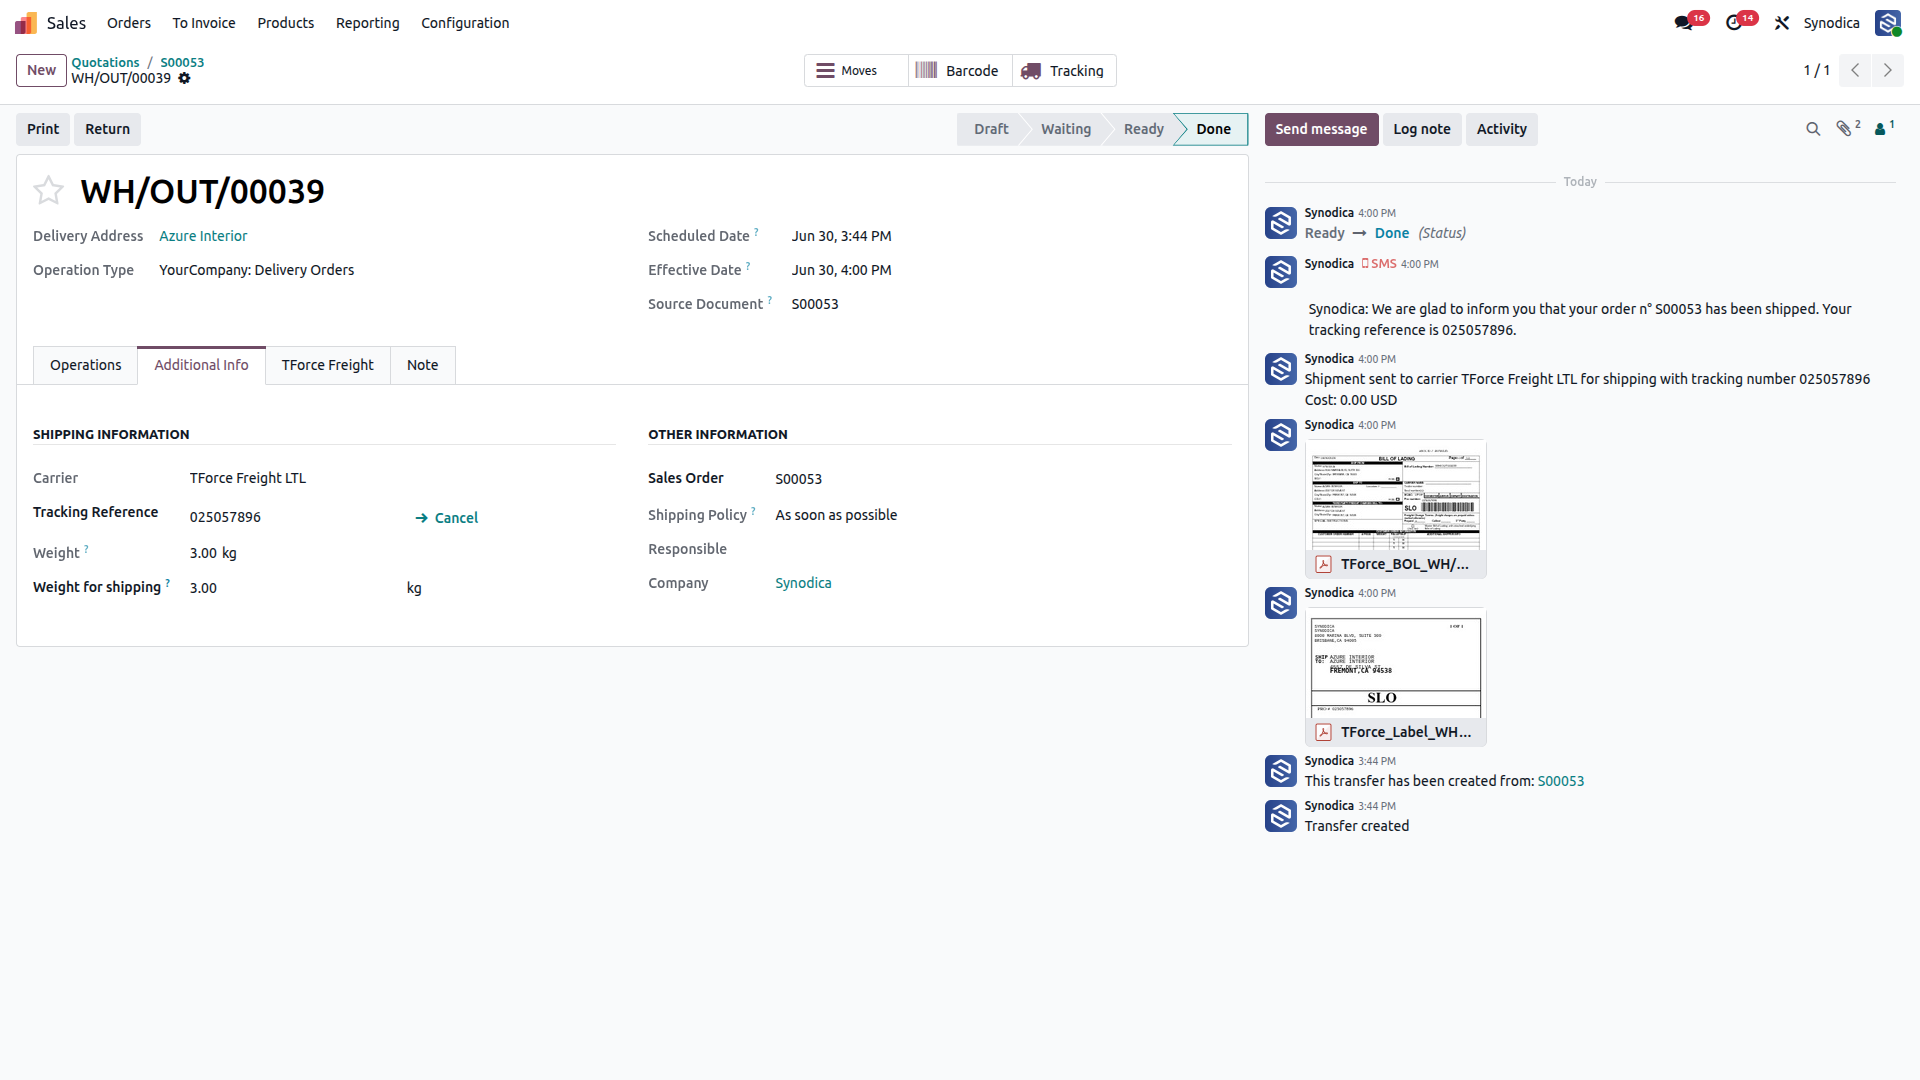Open the TForce Bill of Lading thumbnail

pos(1395,496)
